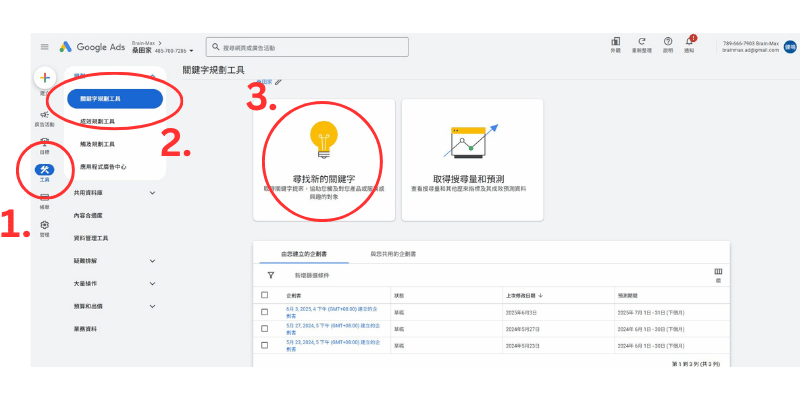Open the hamburger main menu
This screenshot has width=800, height=400.
point(45,47)
